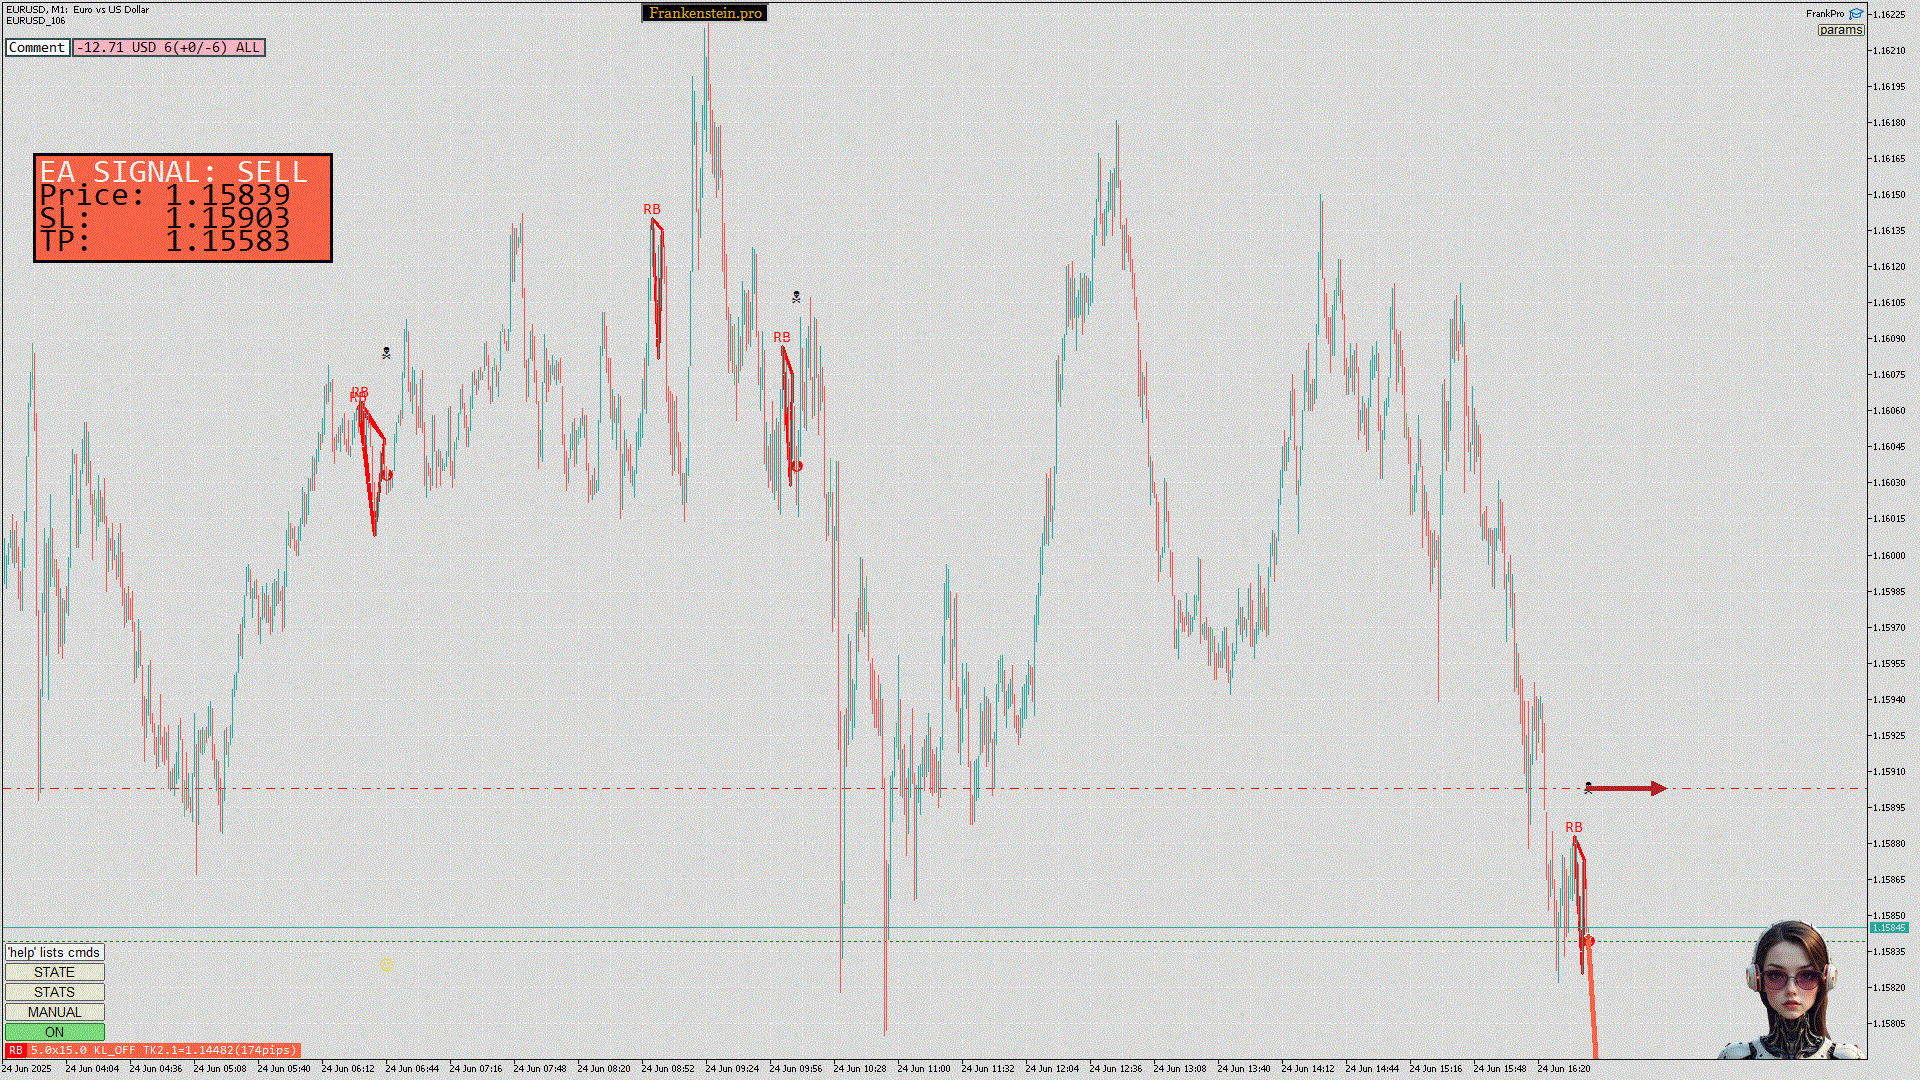The image size is (1920, 1080).
Task: Click the EA SIGNAL: SELL info panel
Action: click(183, 208)
